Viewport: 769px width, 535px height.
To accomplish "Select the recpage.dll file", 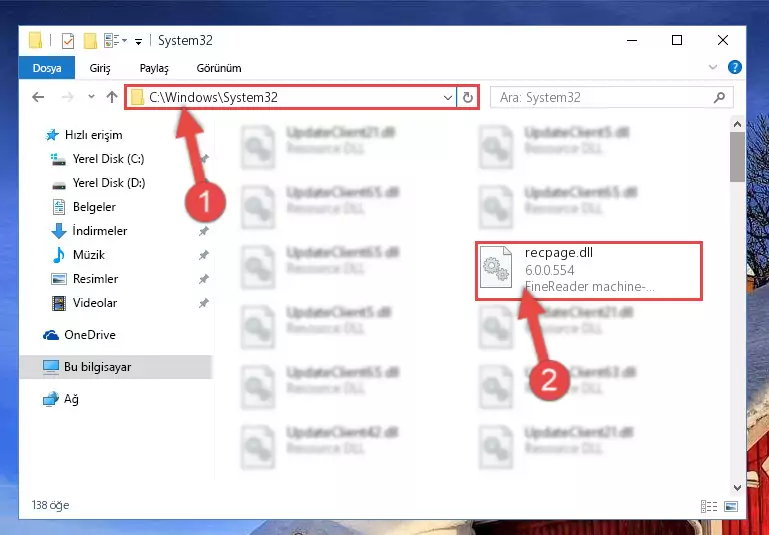I will coord(589,271).
